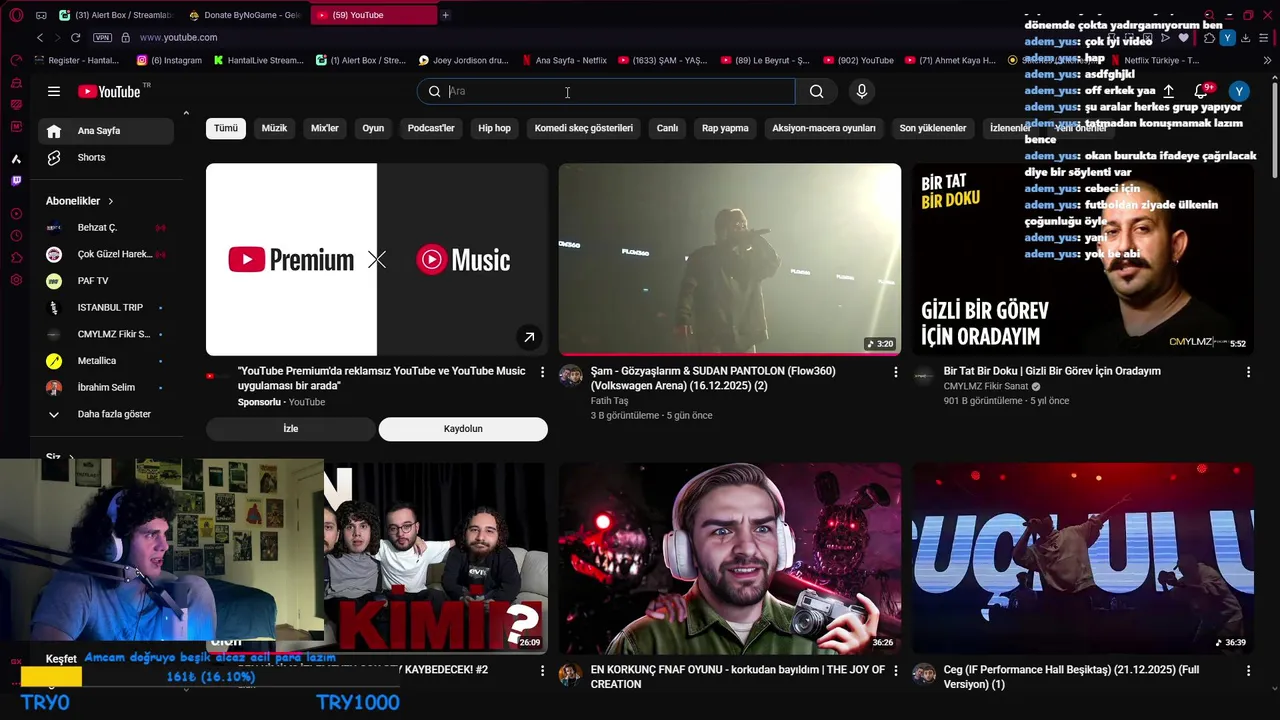Expand the Abonelikler section arrow
Screen dimensions: 1280x720
tap(110, 201)
